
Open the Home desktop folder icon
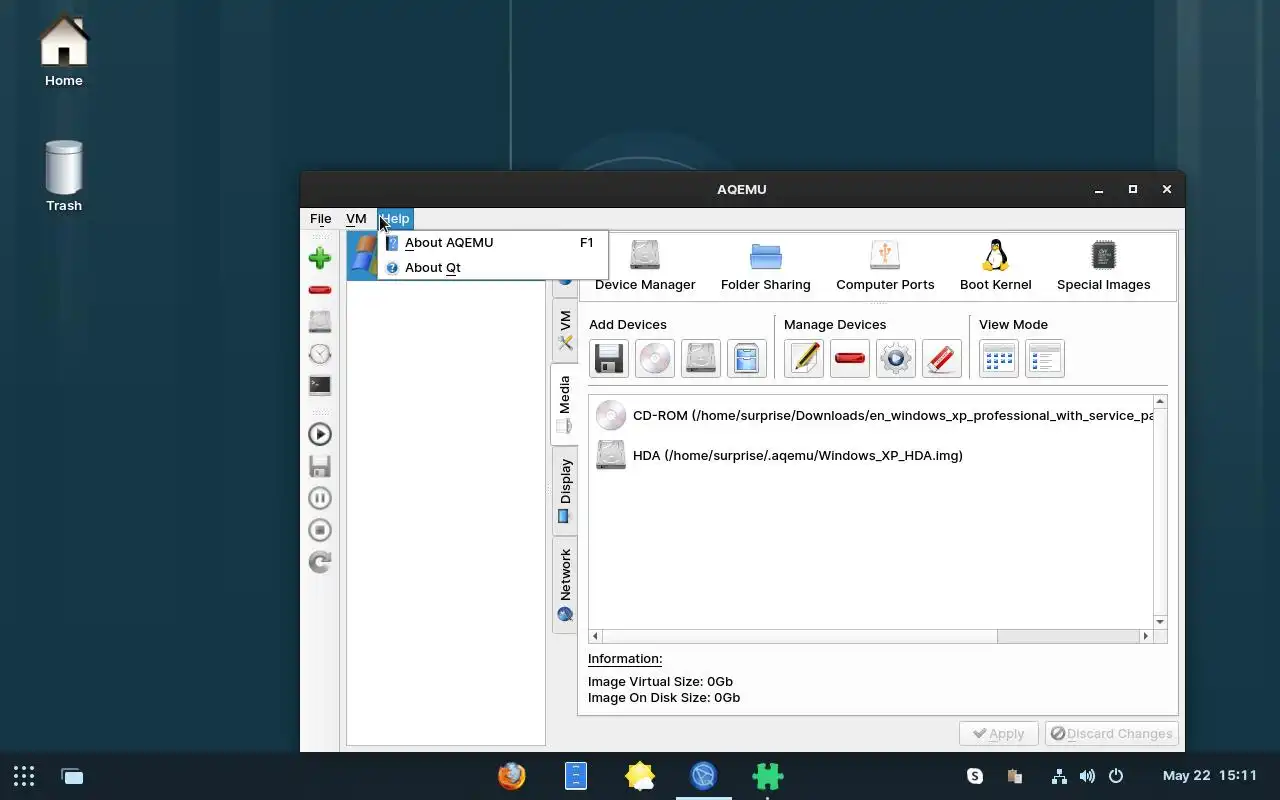pos(64,52)
